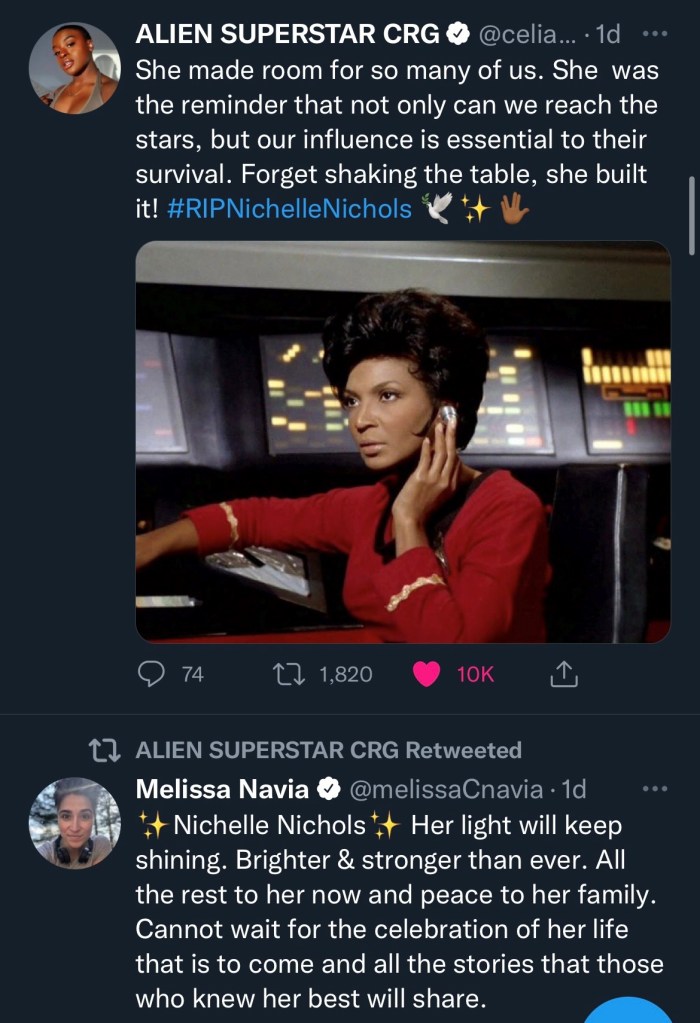View the Star Trek photo fullscreen
Image resolution: width=700 pixels, height=1023 pixels.
[403, 441]
